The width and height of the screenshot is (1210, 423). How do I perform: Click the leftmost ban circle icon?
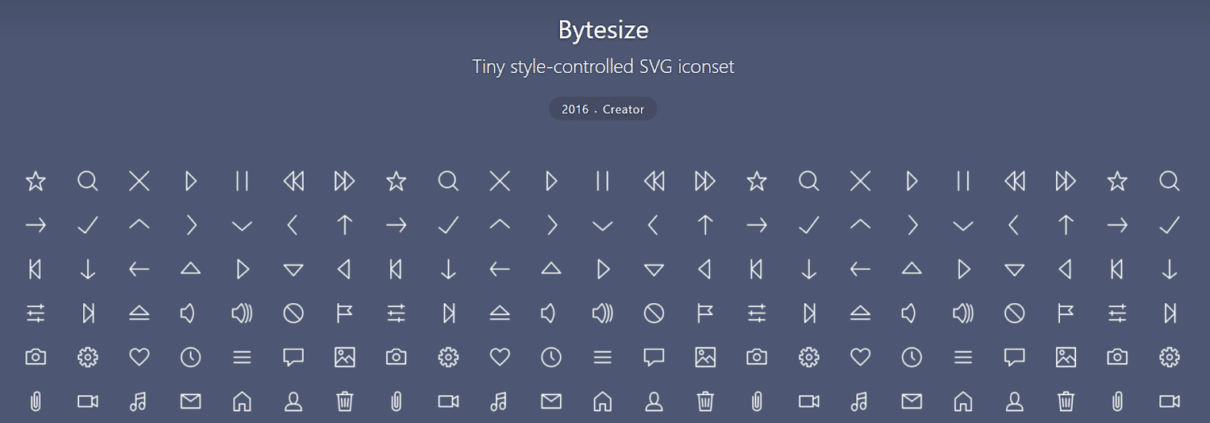[x=293, y=313]
